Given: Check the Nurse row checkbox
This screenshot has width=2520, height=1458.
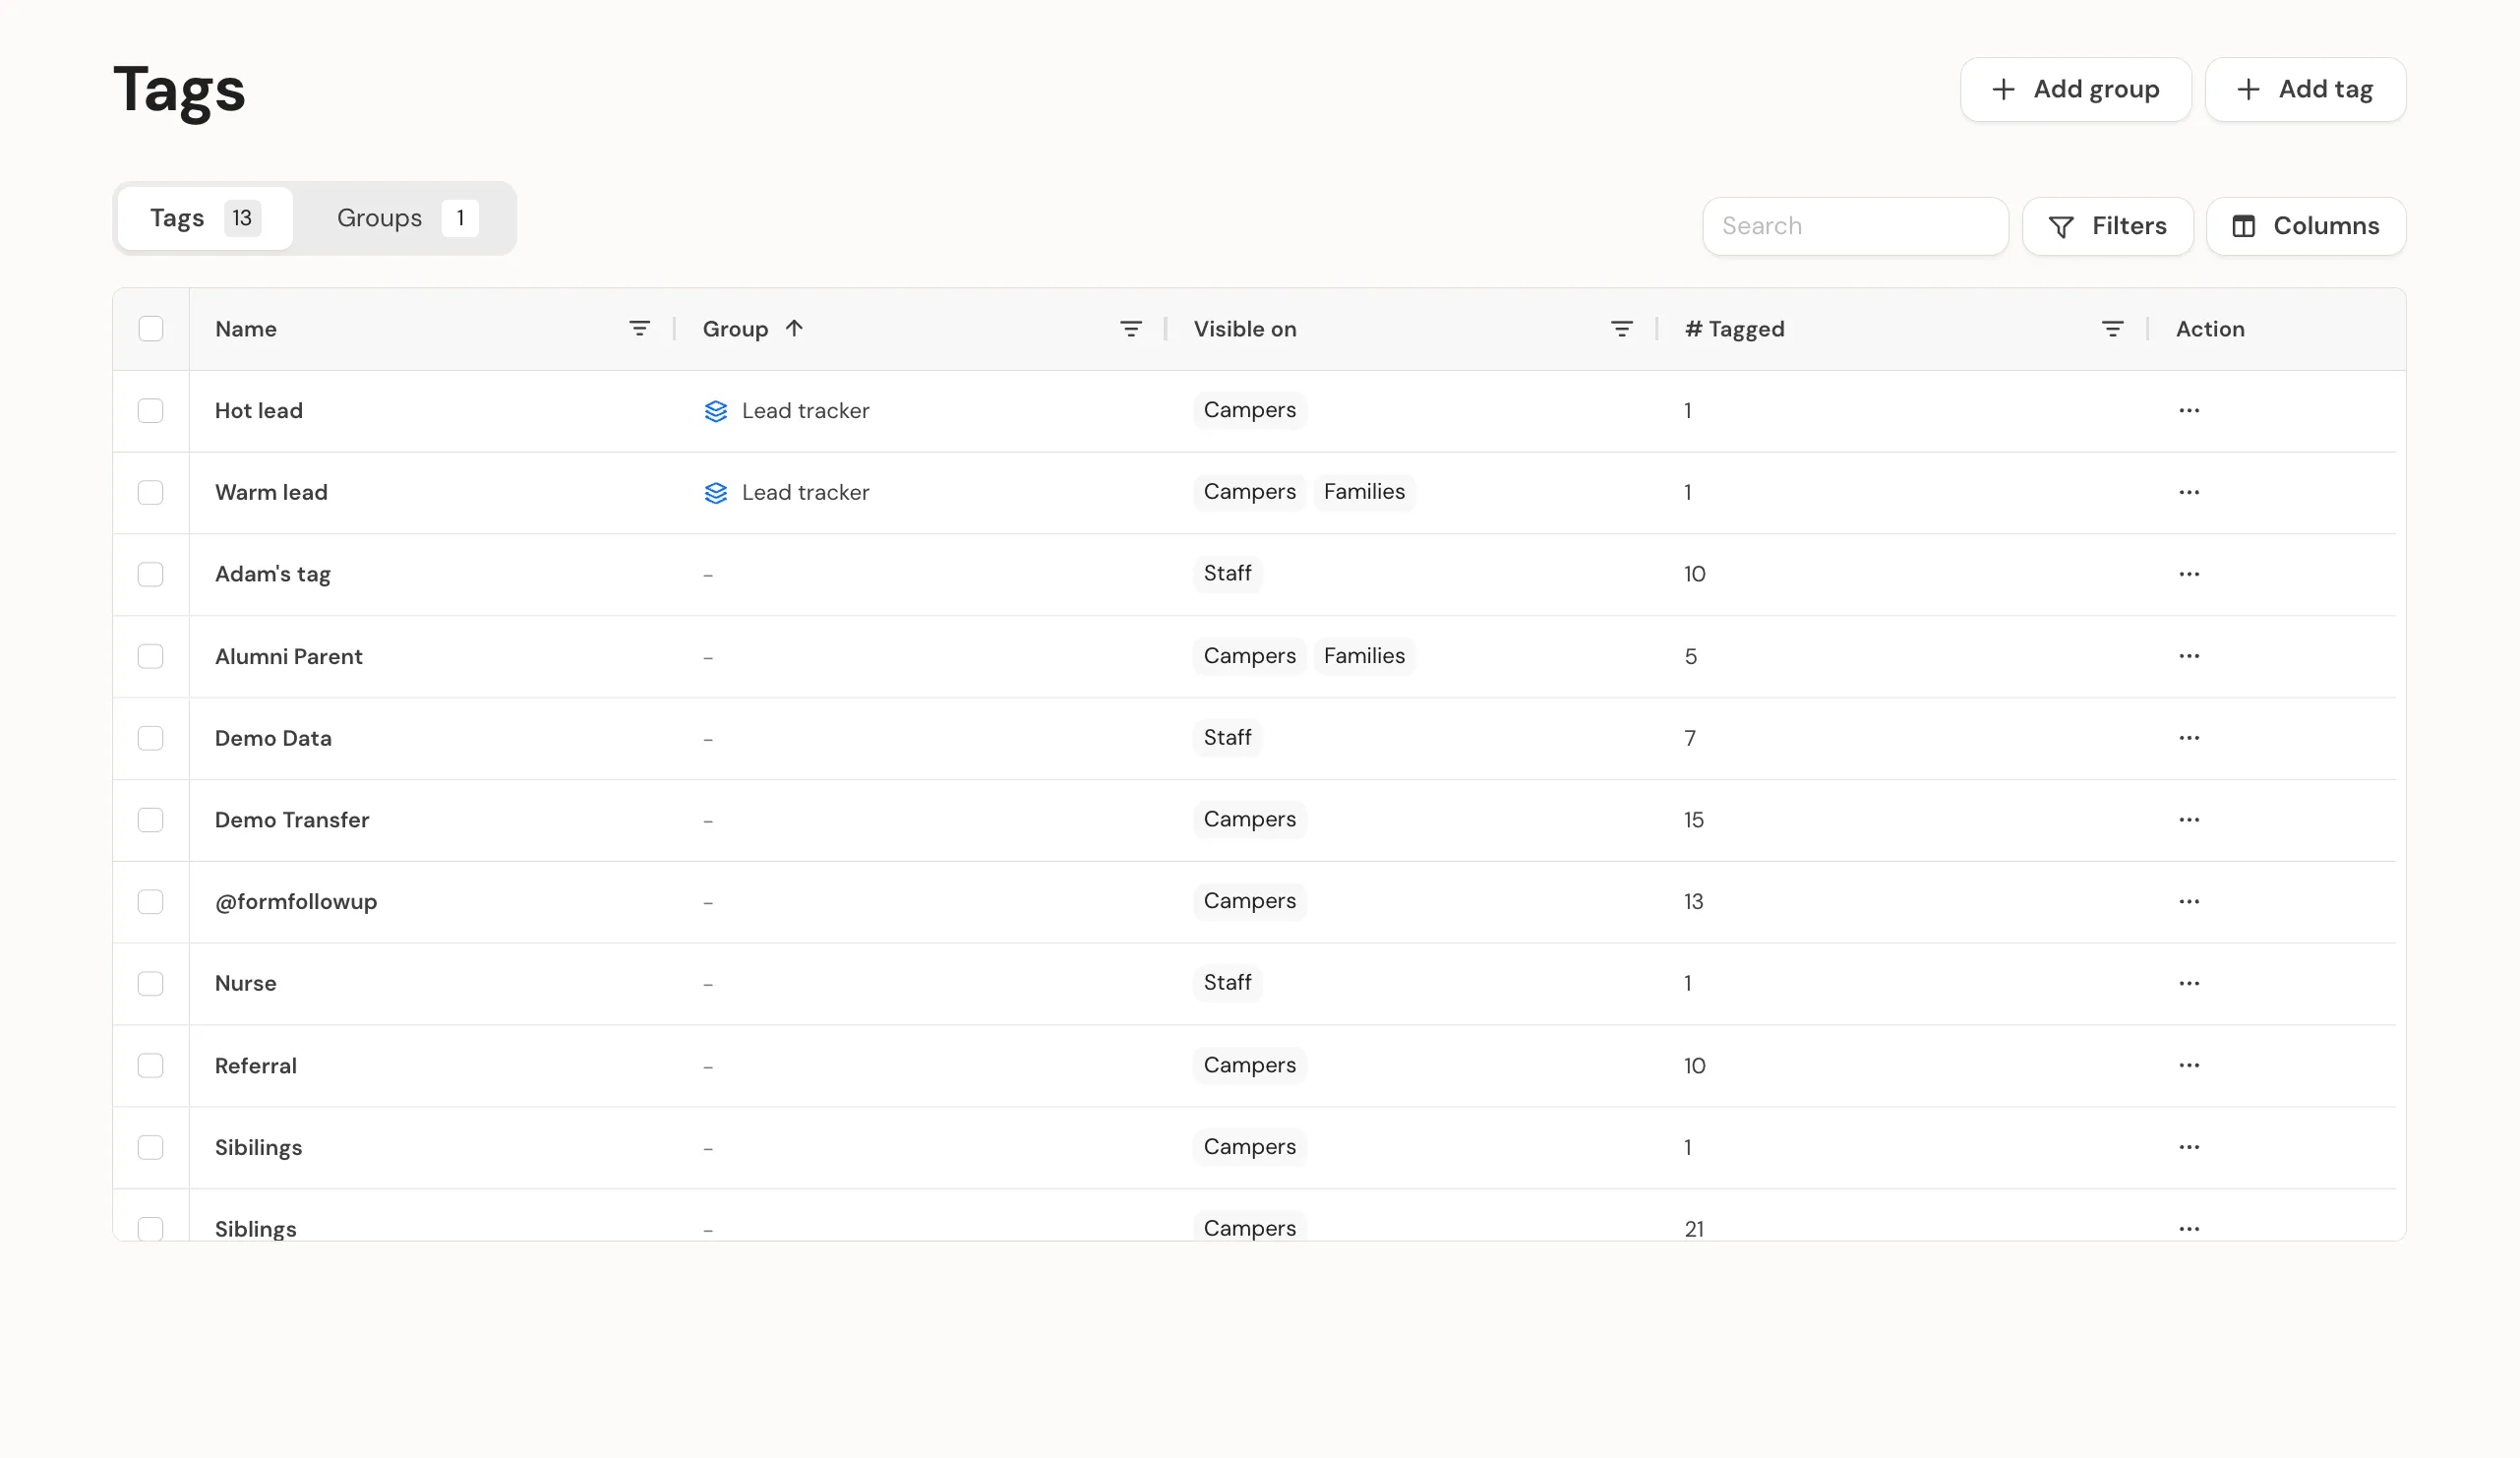Looking at the screenshot, I should 151,985.
